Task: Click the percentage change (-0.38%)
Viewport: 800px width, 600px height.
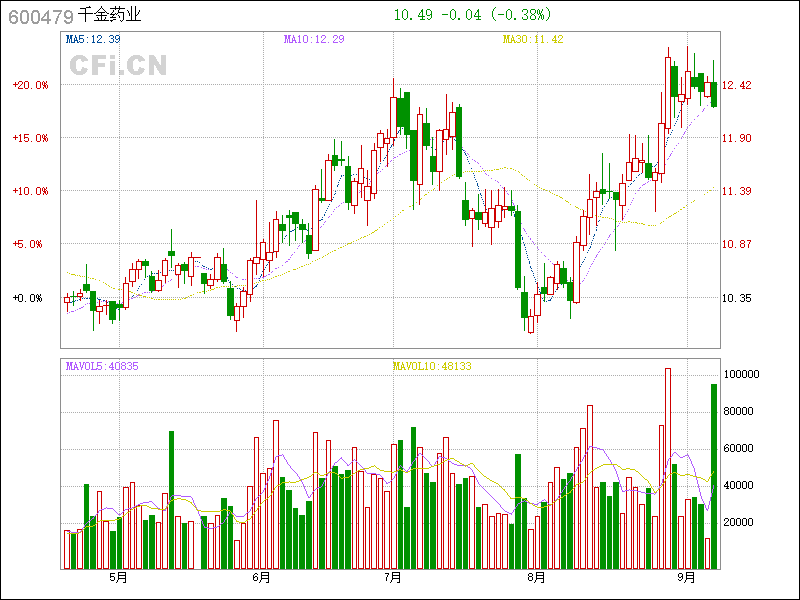Action: click(515, 15)
